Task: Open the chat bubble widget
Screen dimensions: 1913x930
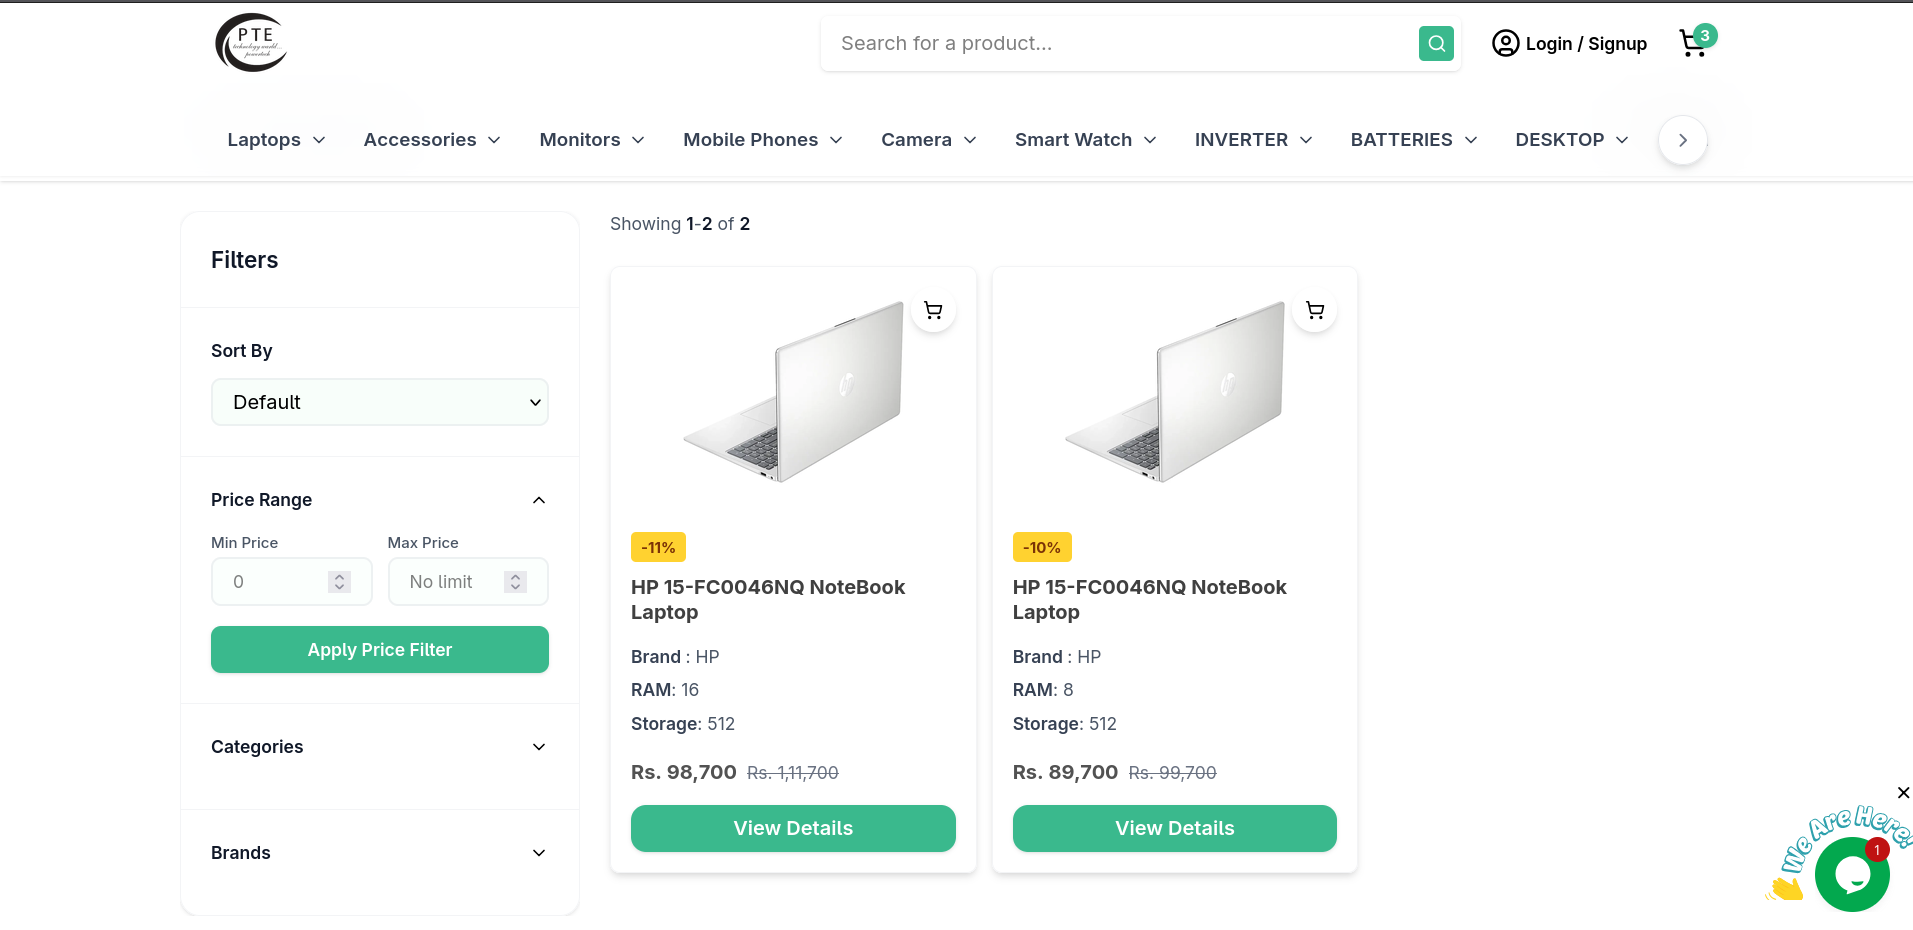Action: click(x=1852, y=875)
